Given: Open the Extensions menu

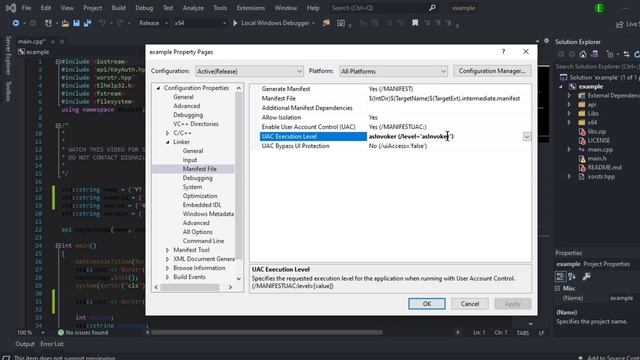Looking at the screenshot, I should [251, 8].
